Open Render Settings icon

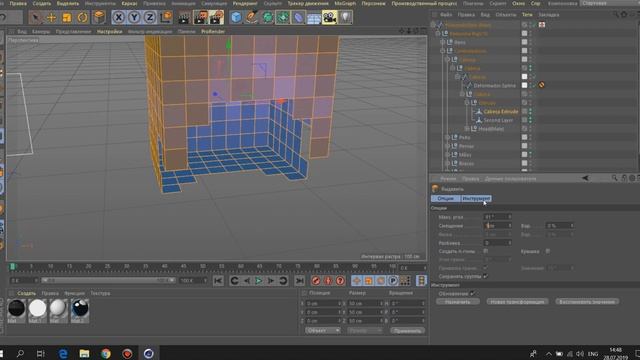pyautogui.click(x=216, y=18)
